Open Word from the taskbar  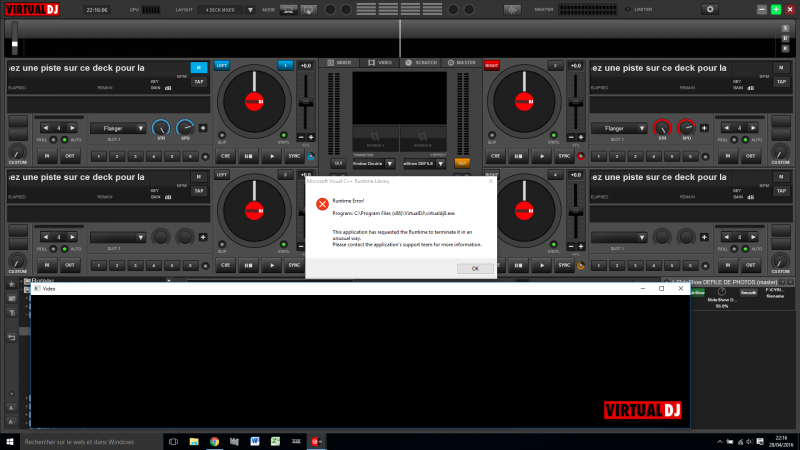pyautogui.click(x=255, y=442)
